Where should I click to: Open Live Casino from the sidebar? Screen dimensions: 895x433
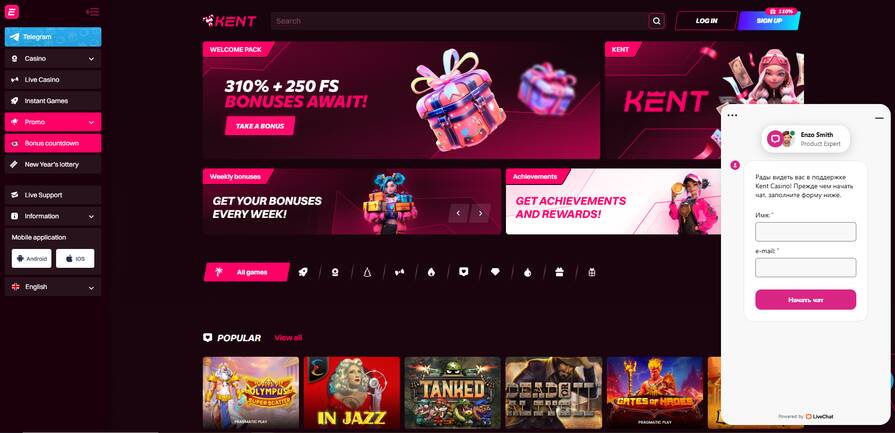point(53,80)
